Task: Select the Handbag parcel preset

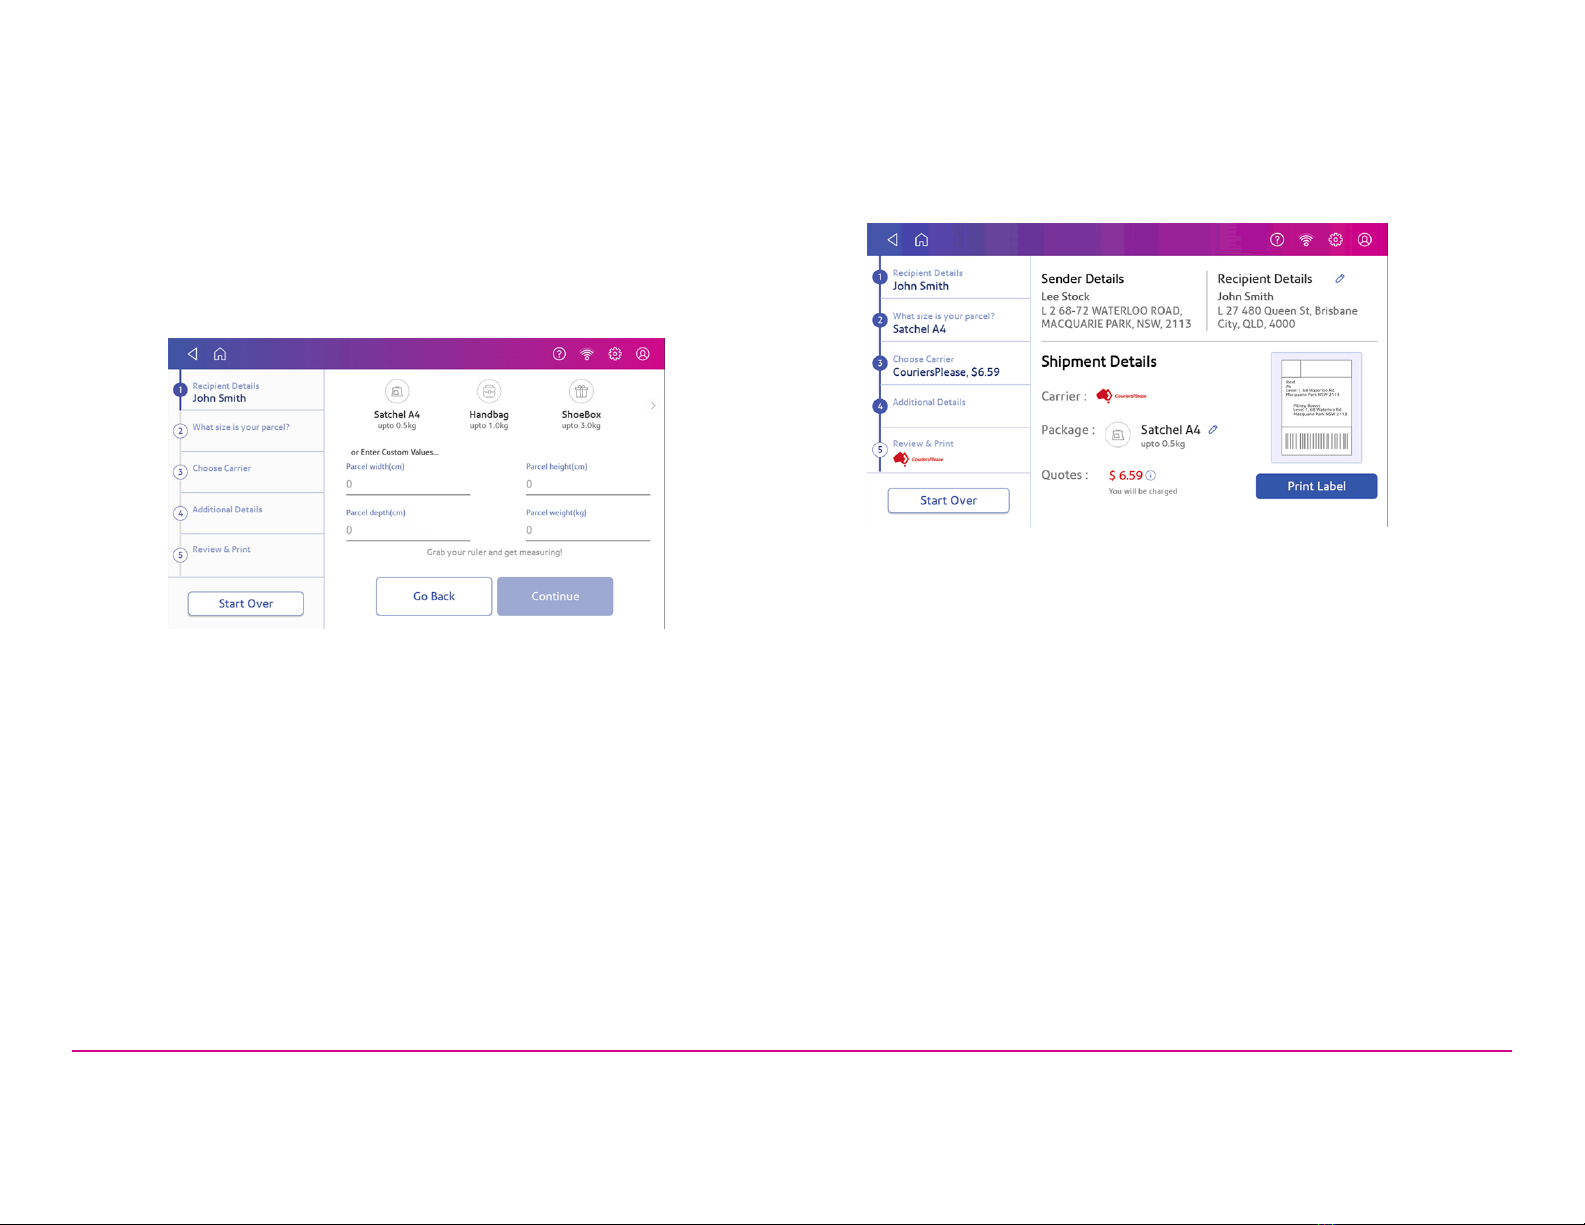Action: (x=489, y=405)
